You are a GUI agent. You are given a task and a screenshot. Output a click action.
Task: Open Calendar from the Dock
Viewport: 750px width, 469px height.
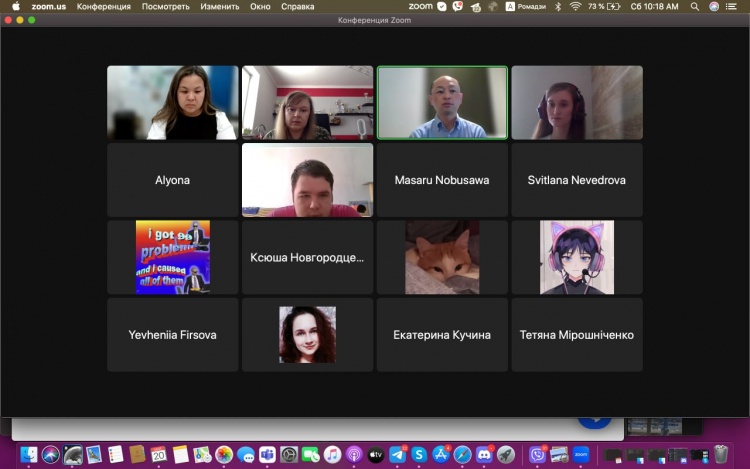tap(159, 455)
